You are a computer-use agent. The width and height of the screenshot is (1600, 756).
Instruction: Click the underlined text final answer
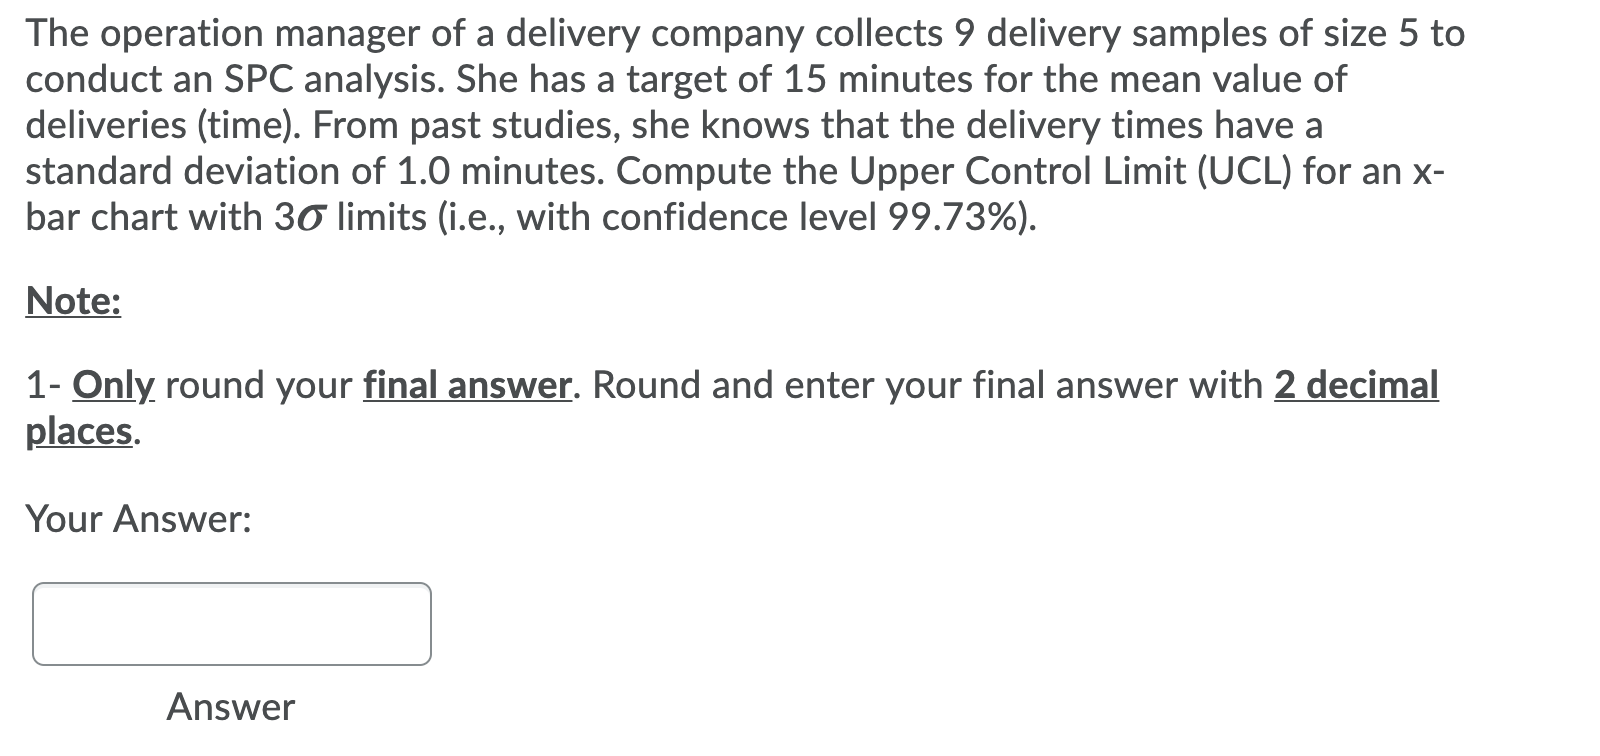point(464,385)
